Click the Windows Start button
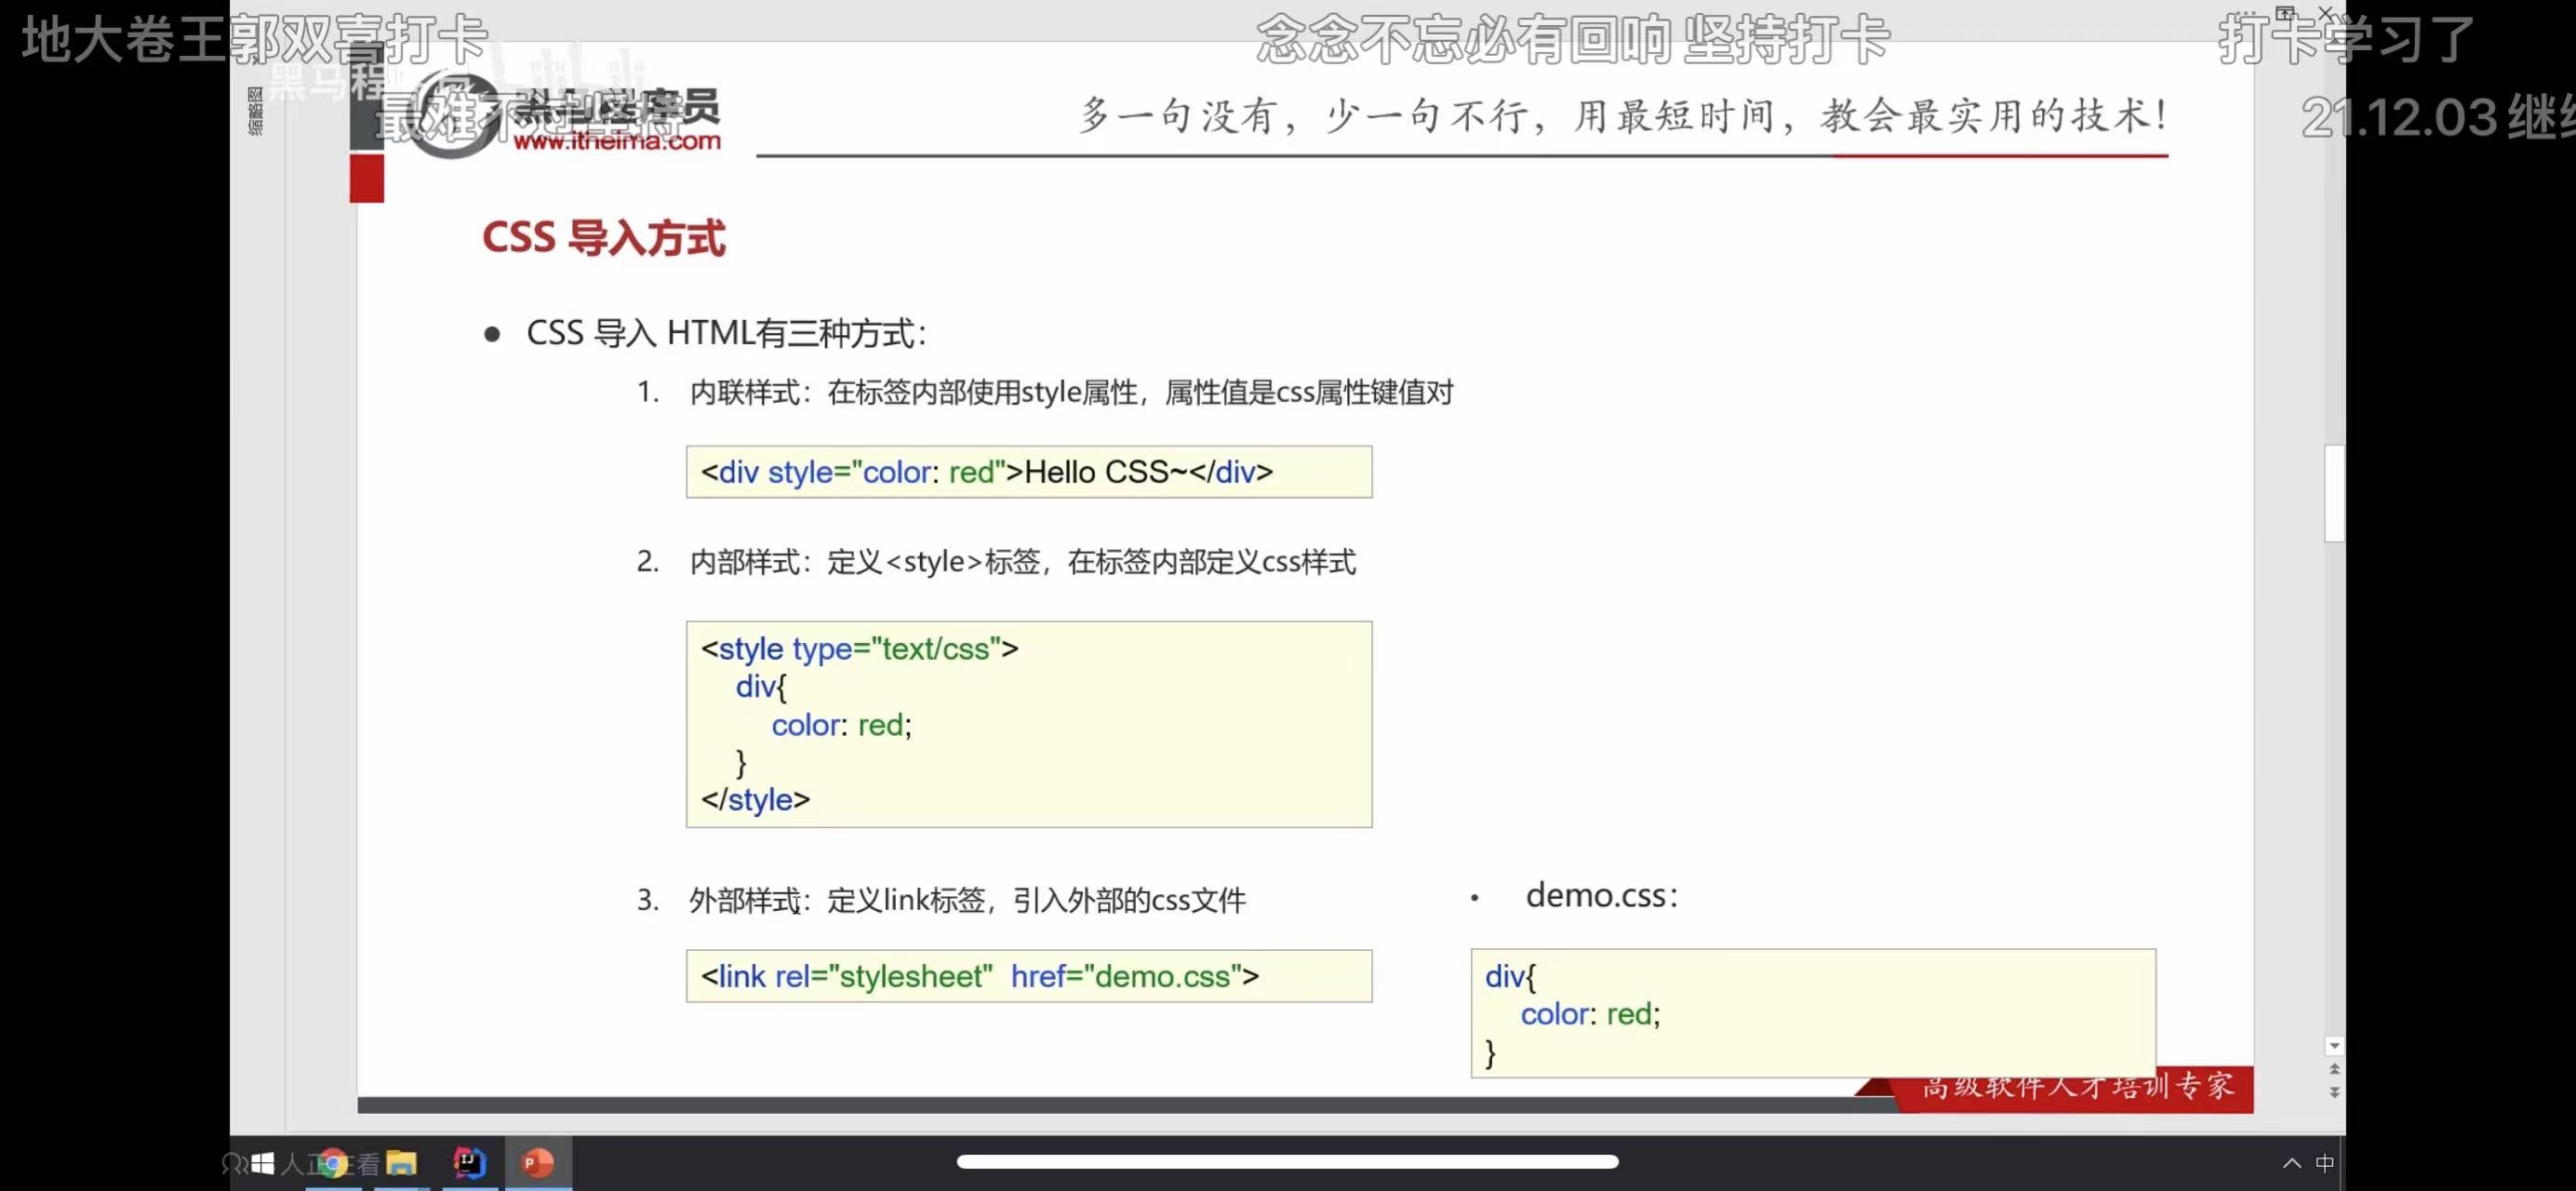2576x1191 pixels. pos(262,1163)
